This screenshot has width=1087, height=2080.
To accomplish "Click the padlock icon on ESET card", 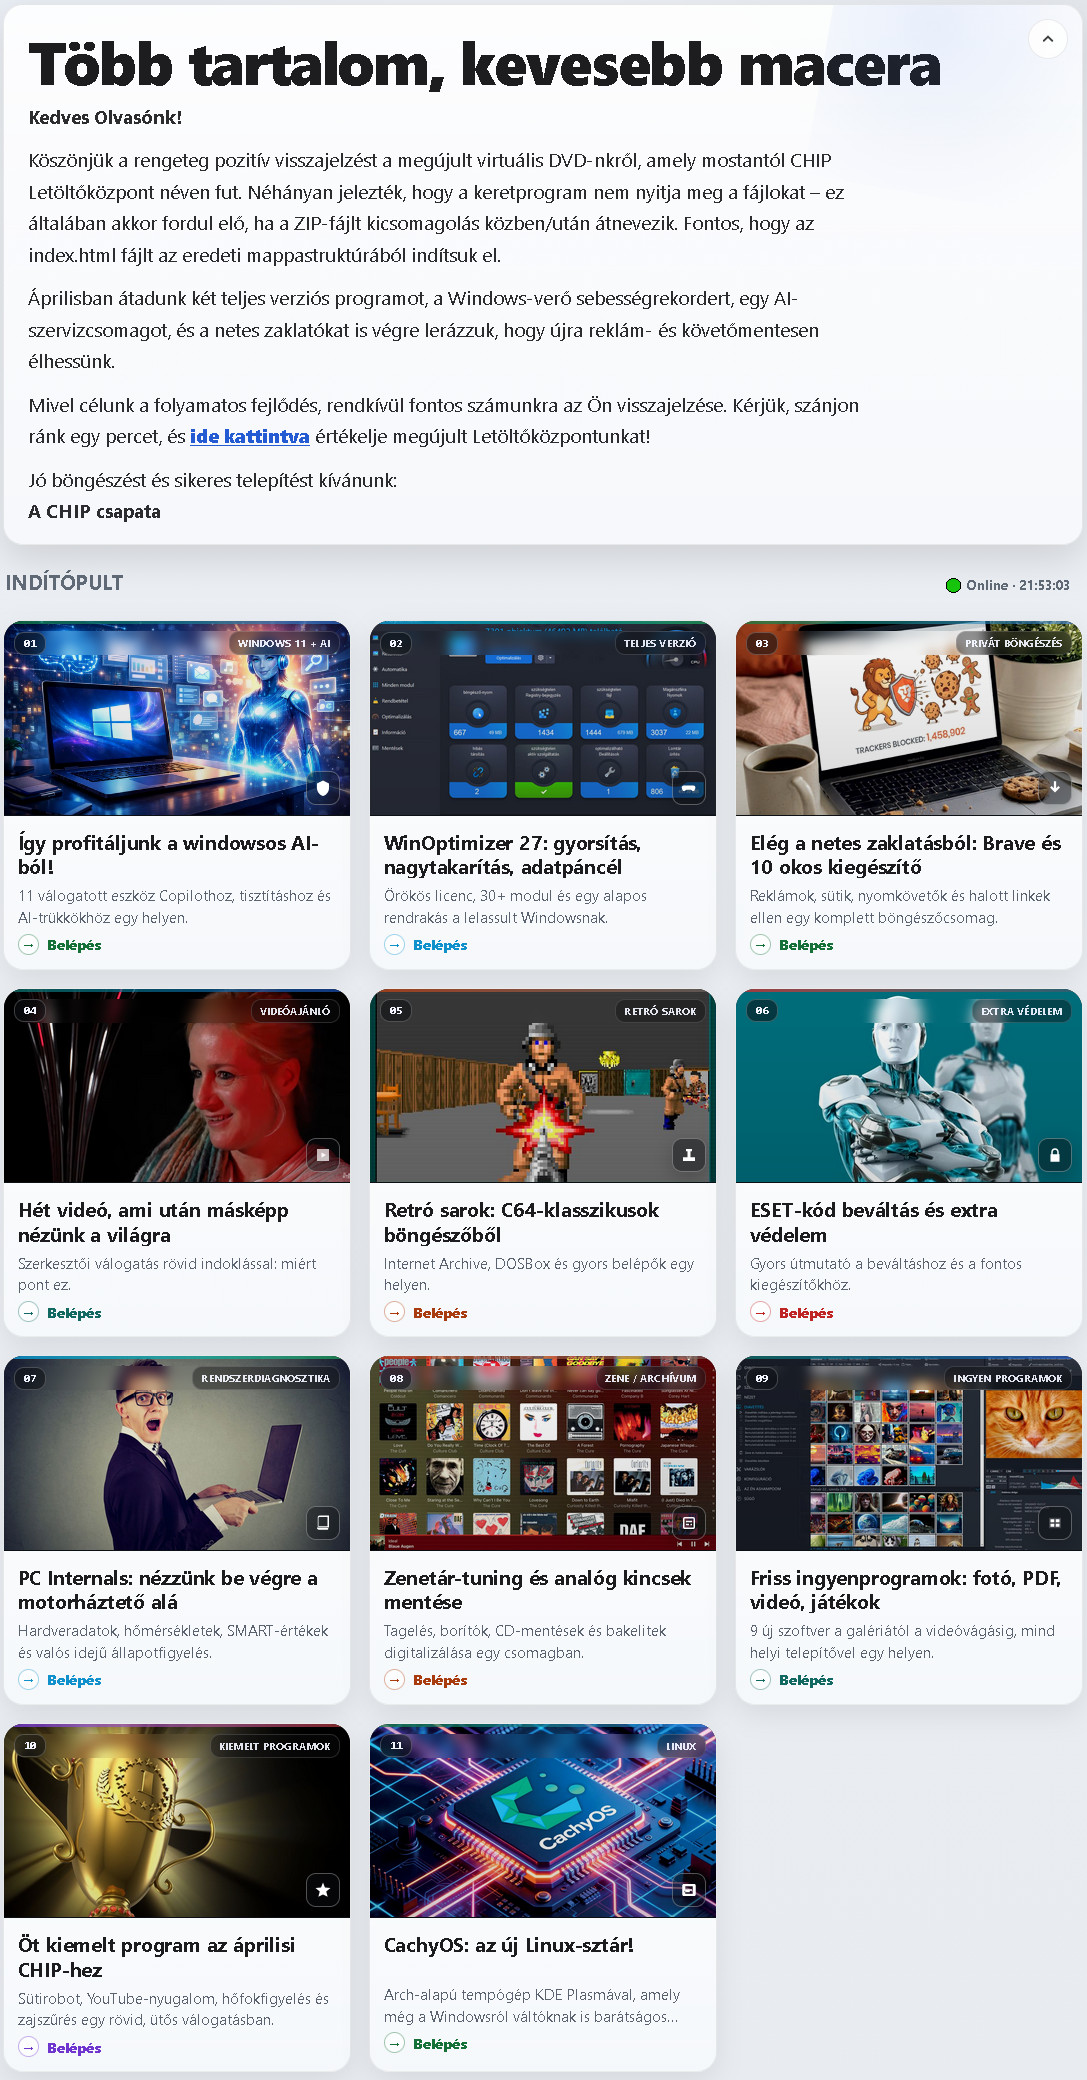I will tap(1054, 1155).
